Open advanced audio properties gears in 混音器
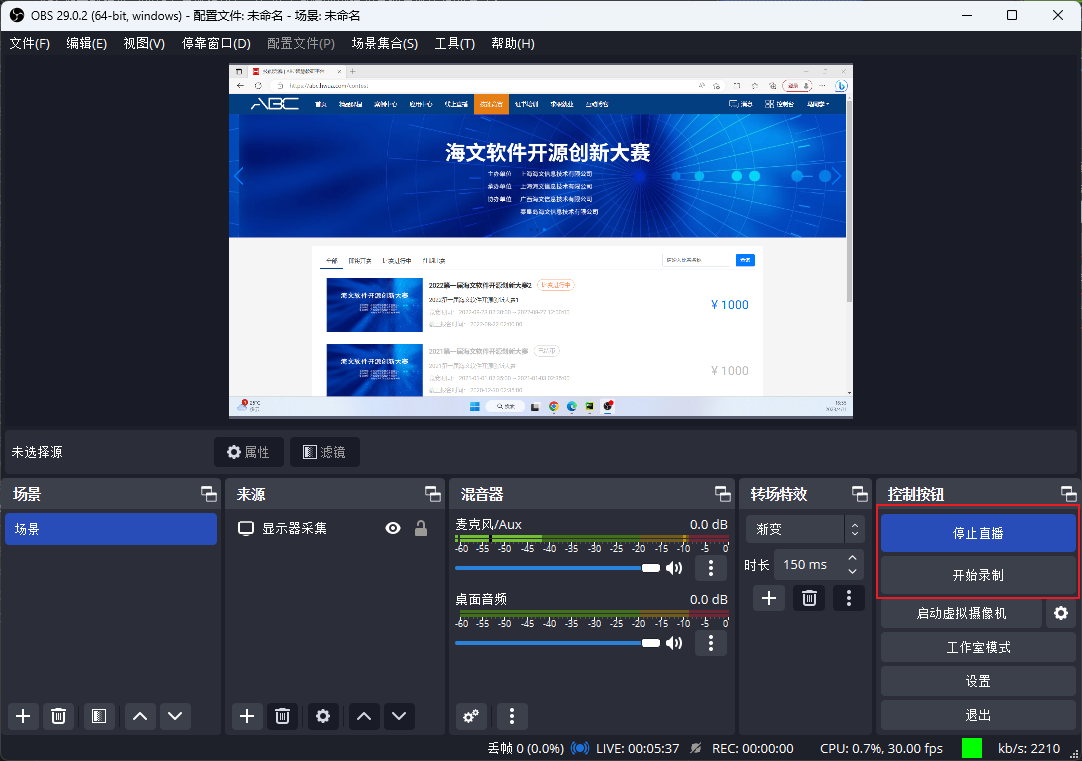 click(471, 716)
